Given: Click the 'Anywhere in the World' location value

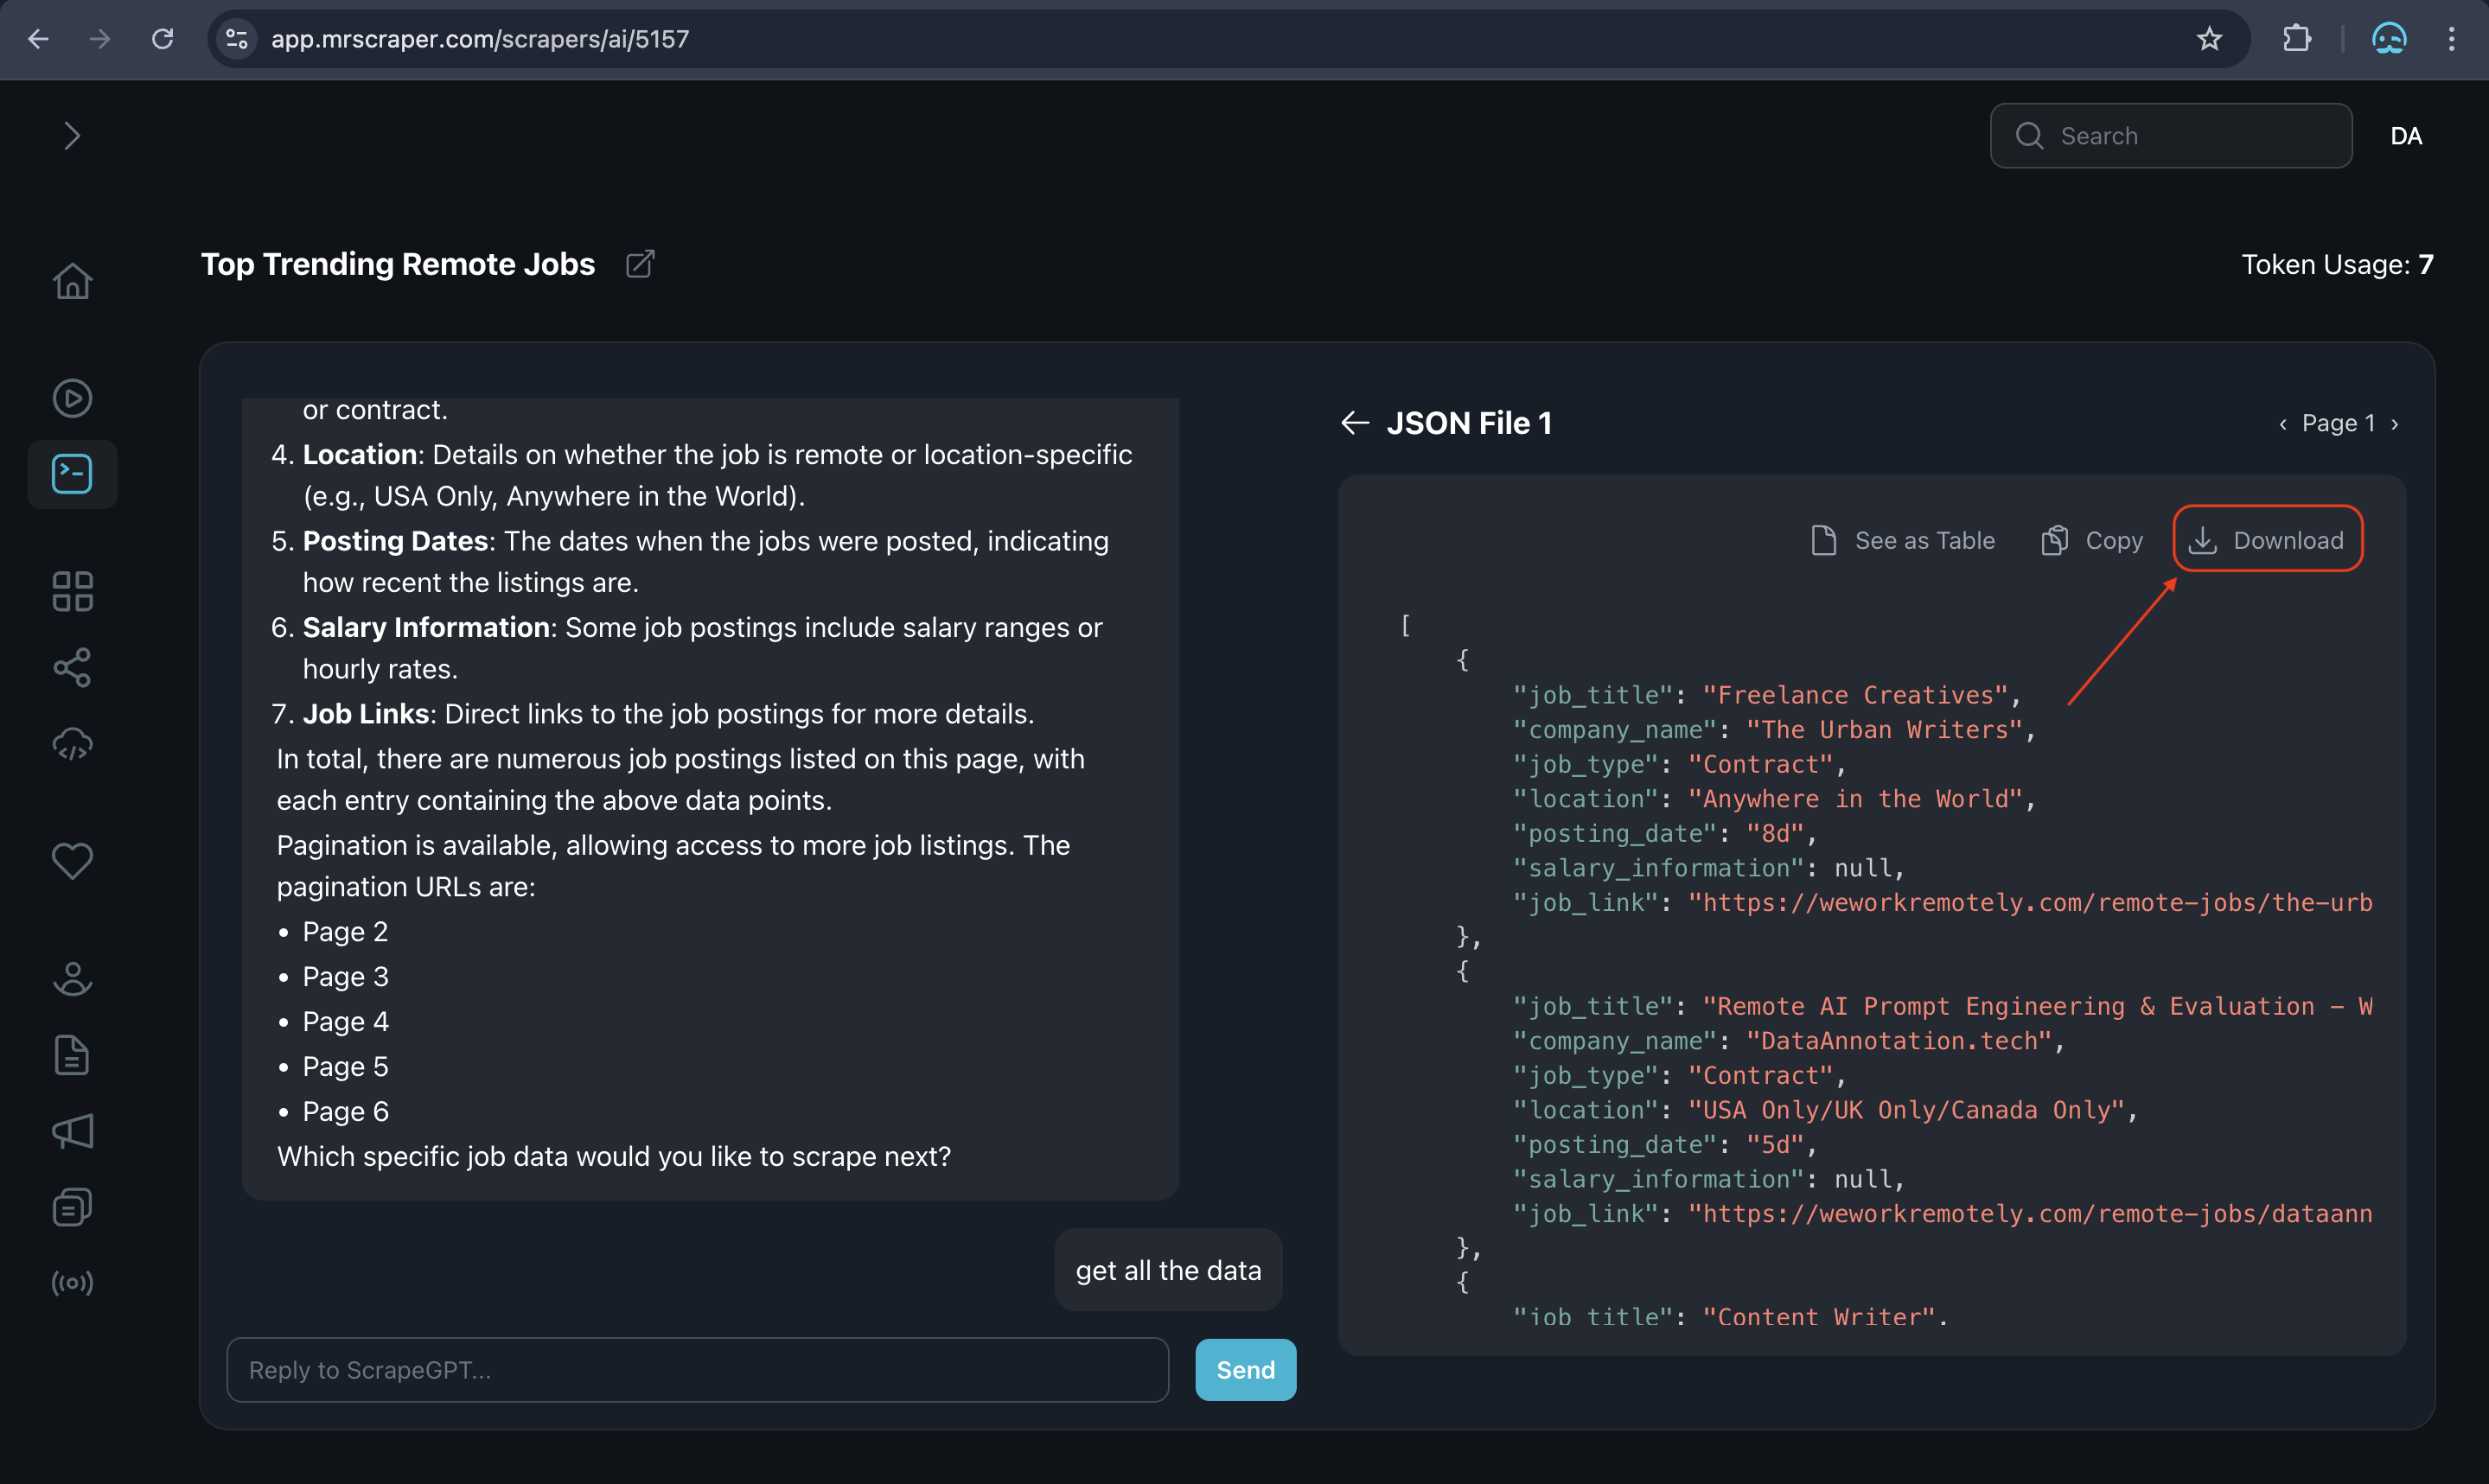Looking at the screenshot, I should tap(1855, 799).
